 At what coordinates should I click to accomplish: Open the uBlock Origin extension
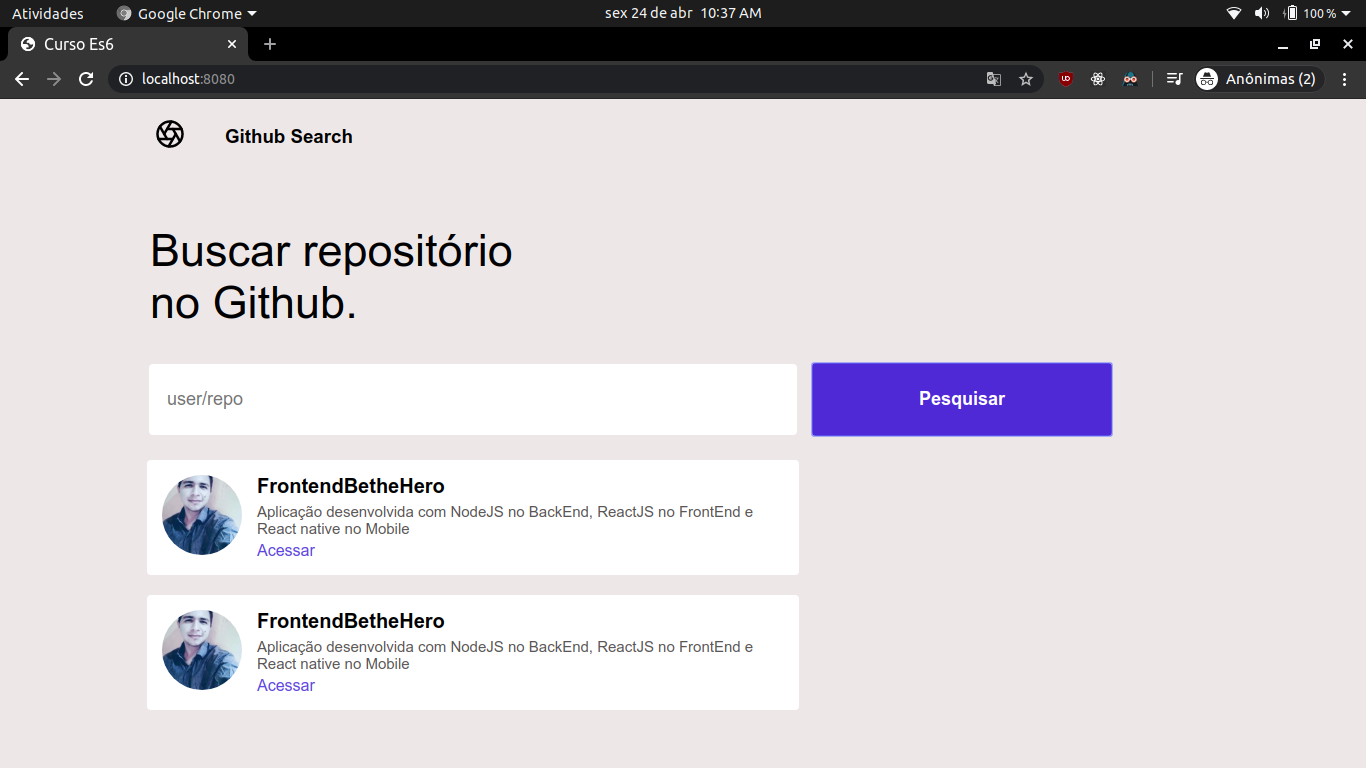point(1065,78)
